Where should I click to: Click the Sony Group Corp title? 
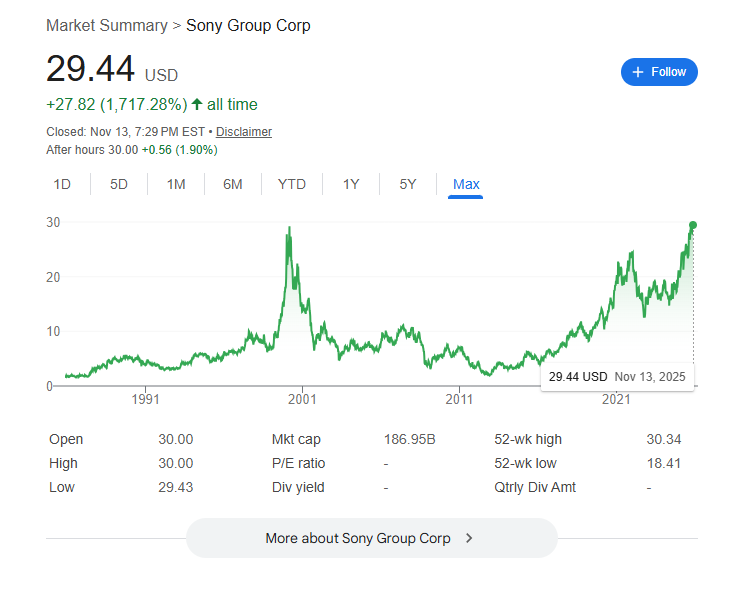point(248,25)
